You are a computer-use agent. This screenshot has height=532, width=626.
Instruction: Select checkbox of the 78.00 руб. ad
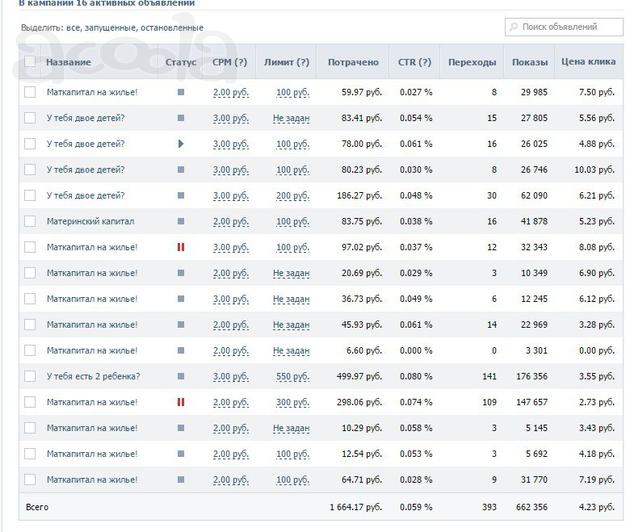(x=30, y=144)
